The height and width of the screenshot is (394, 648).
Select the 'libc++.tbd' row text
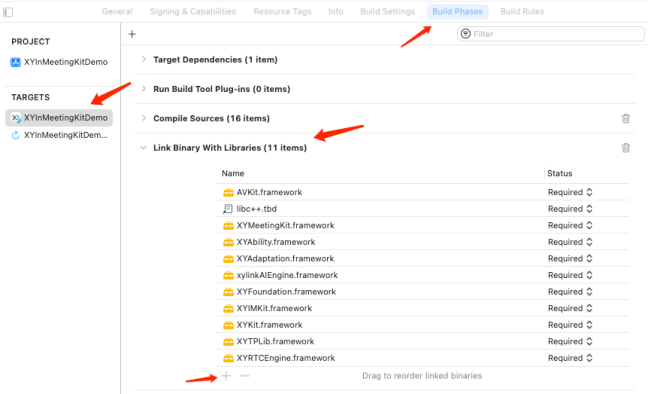(x=256, y=209)
